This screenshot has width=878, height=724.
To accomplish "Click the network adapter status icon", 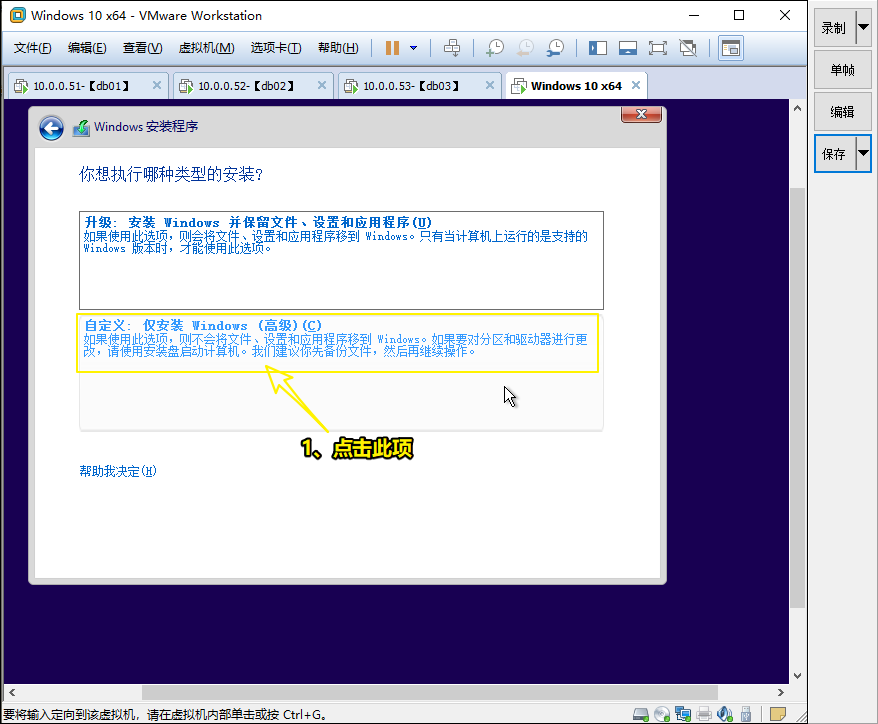I will (x=683, y=714).
